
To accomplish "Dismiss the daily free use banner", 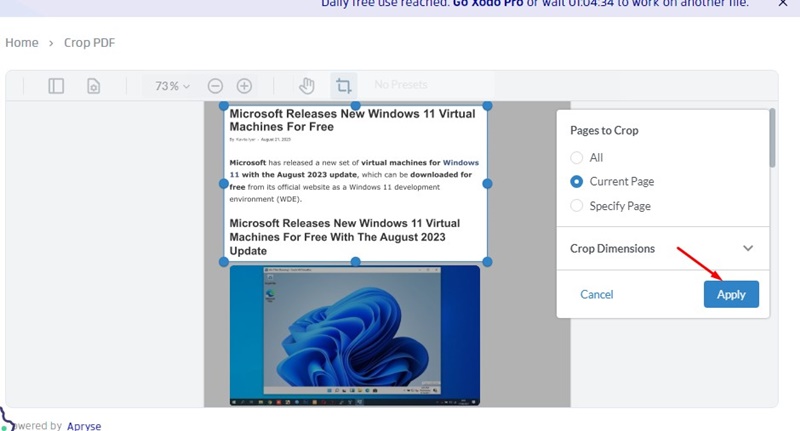I will pos(783,3).
